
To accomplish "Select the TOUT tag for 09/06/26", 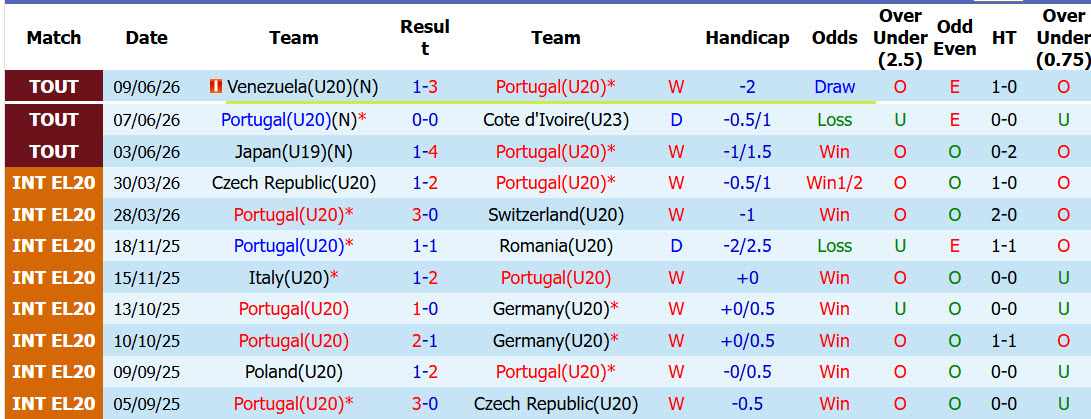I will [x=54, y=87].
